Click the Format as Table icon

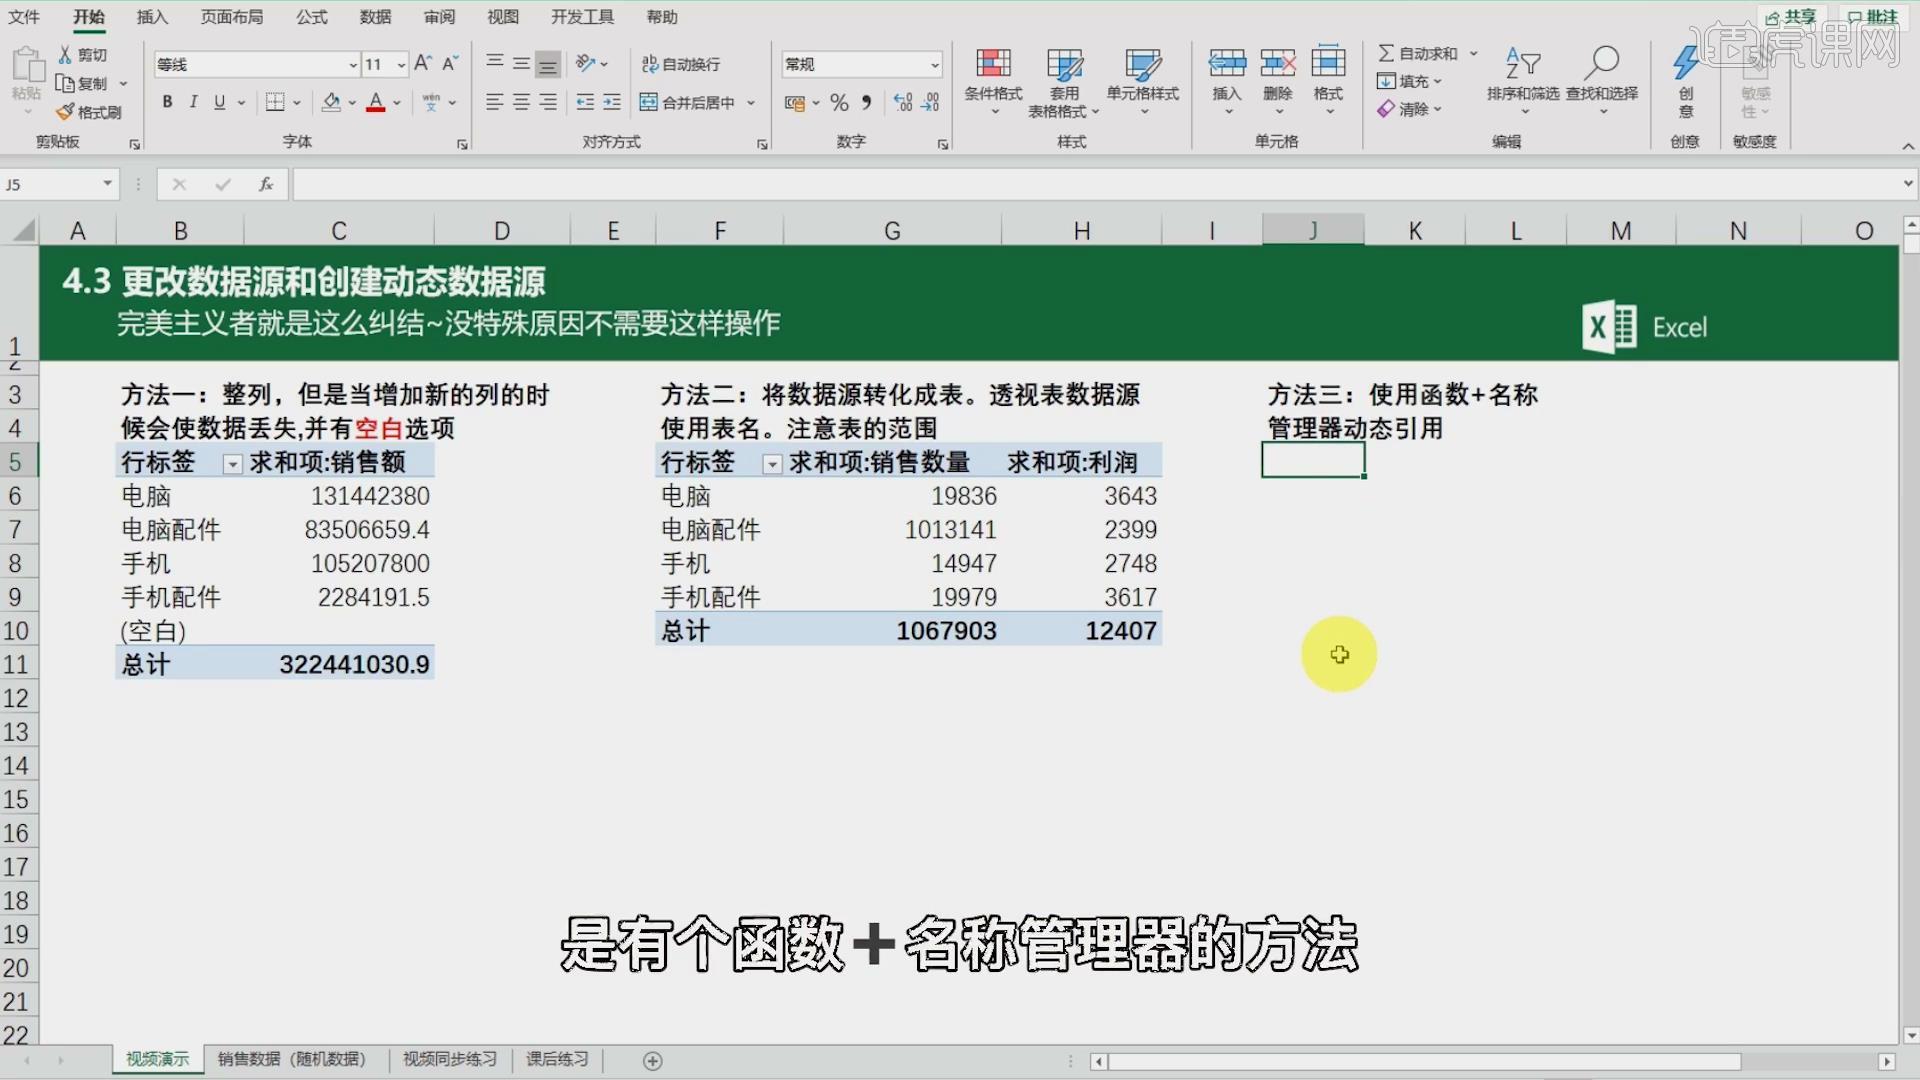click(x=1064, y=65)
